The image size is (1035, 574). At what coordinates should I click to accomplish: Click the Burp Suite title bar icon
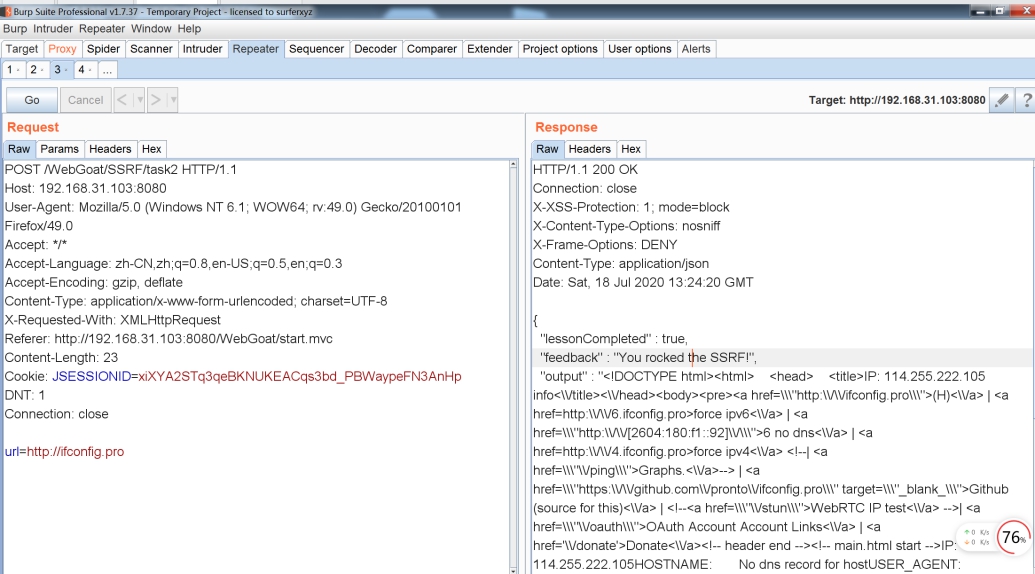(x=7, y=11)
